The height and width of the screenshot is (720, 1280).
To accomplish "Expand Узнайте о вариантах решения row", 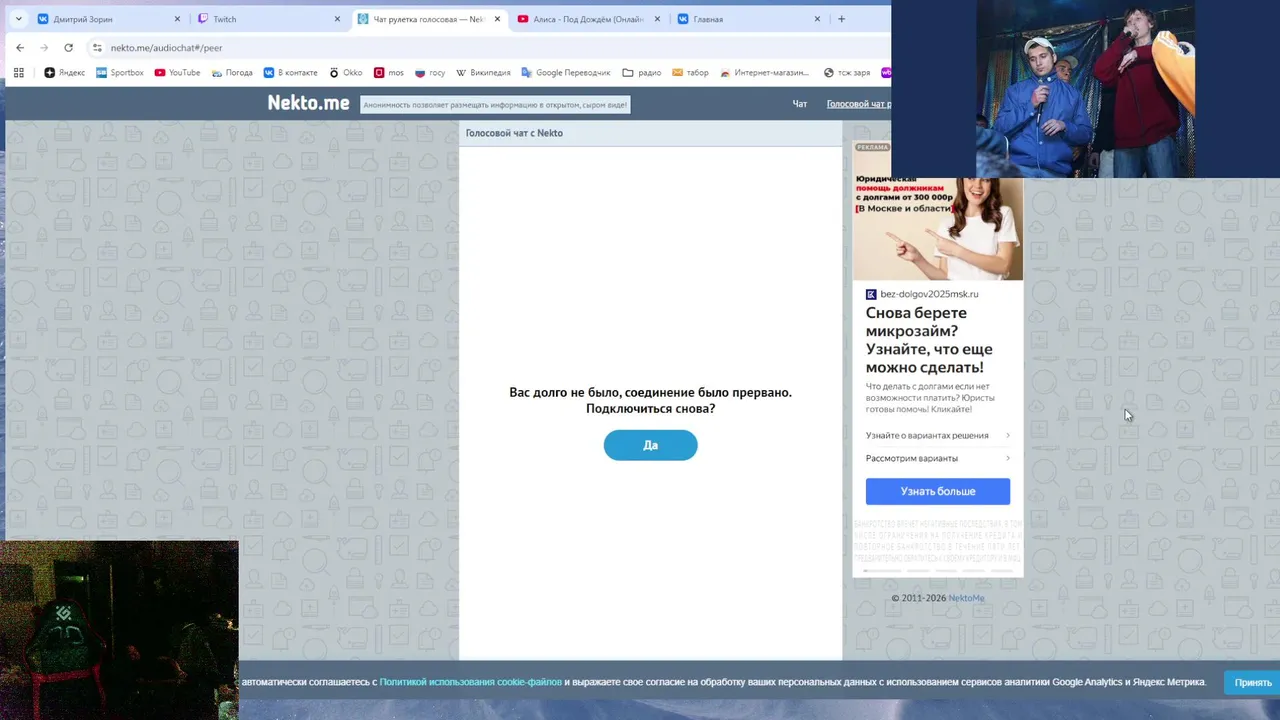I will coord(937,435).
